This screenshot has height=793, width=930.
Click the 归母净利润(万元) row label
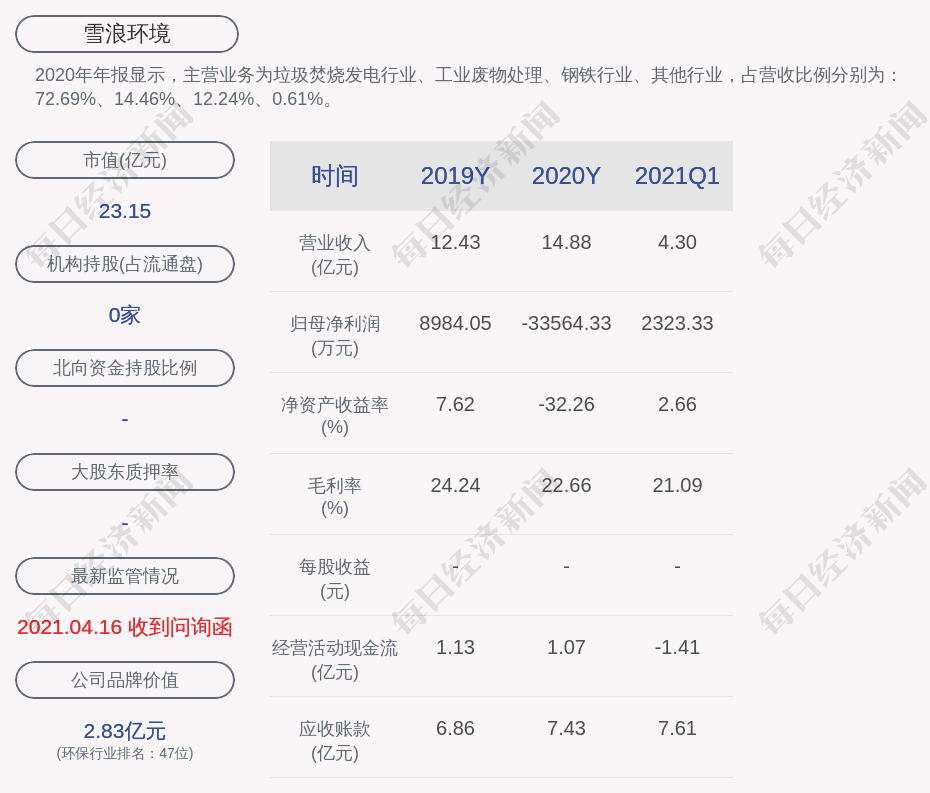[x=335, y=336]
